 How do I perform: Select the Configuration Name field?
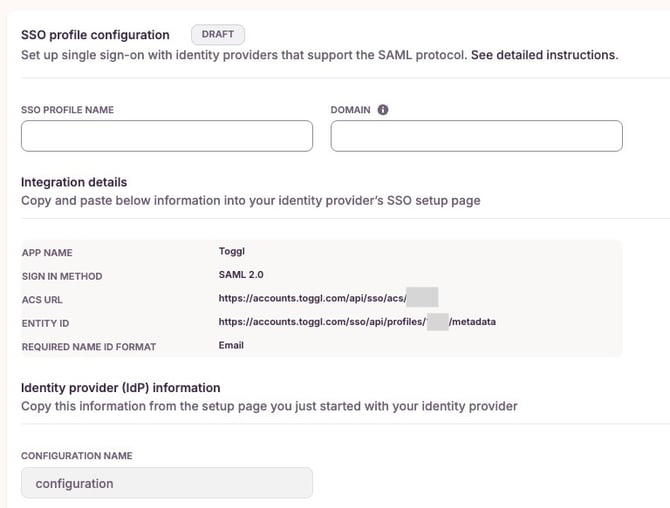click(x=167, y=483)
